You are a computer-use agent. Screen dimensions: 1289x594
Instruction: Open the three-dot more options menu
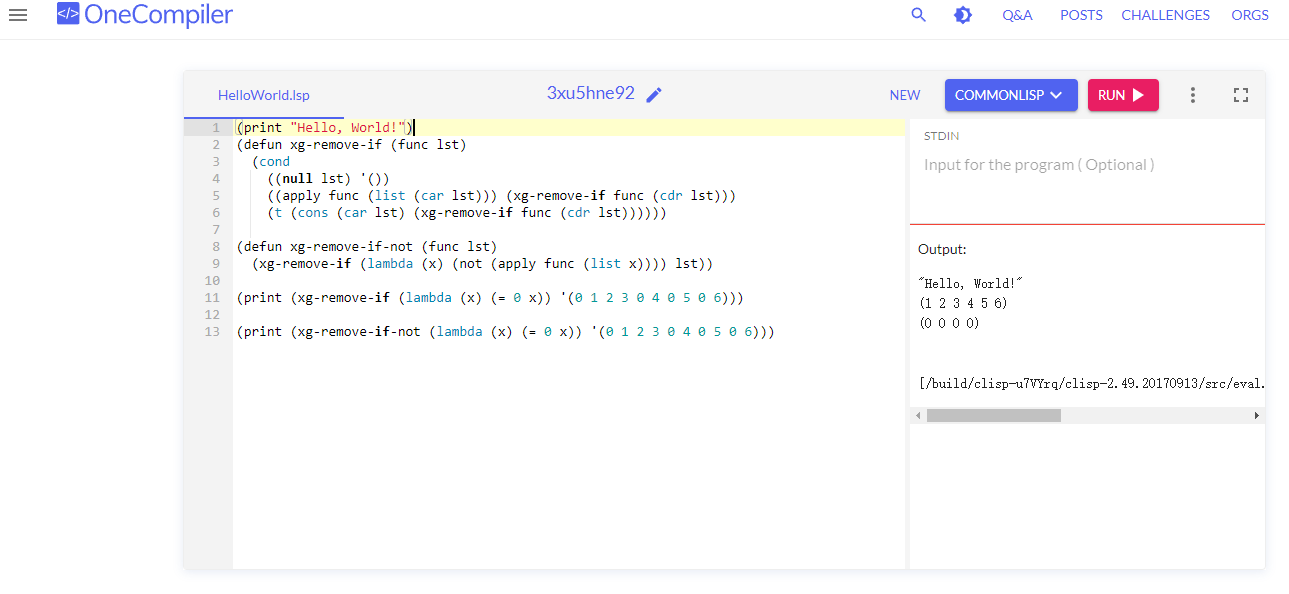coord(1192,95)
